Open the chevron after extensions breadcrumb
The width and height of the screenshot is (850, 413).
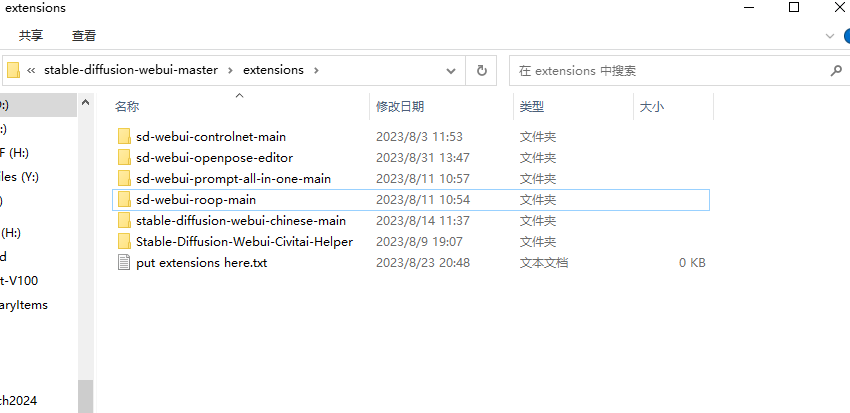point(317,70)
